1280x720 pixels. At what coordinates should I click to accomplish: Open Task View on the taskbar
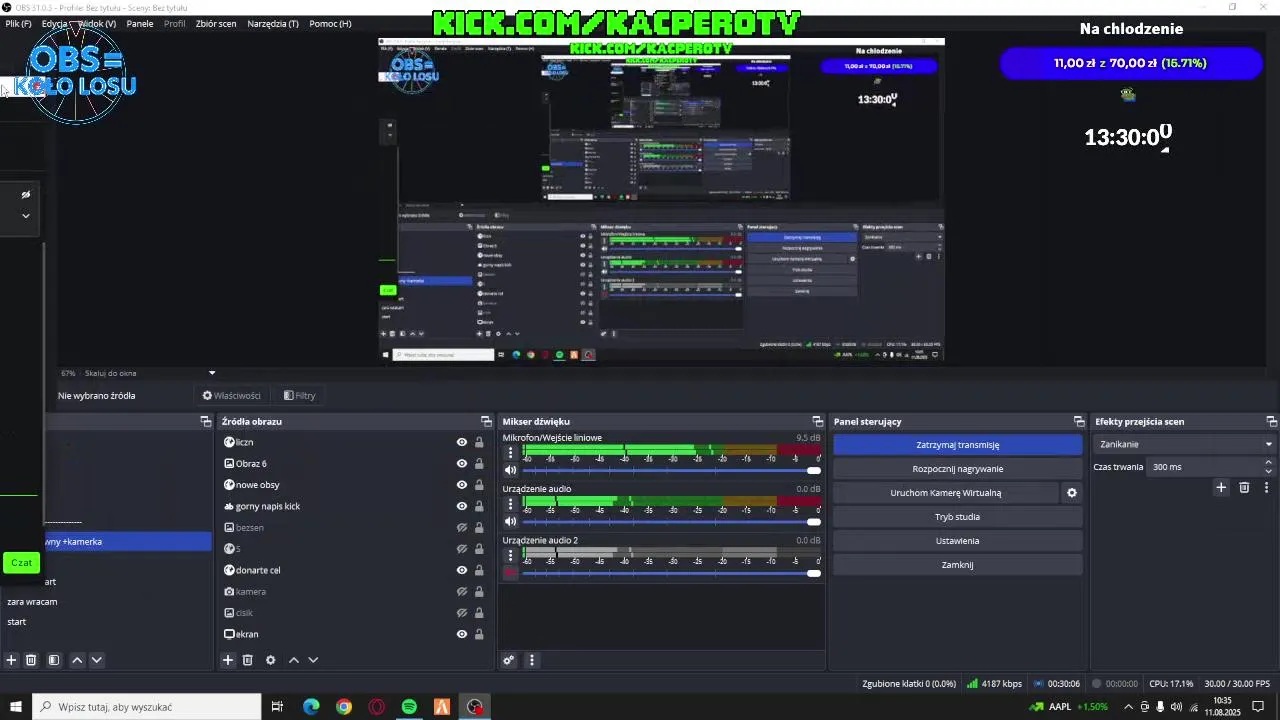click(x=278, y=707)
